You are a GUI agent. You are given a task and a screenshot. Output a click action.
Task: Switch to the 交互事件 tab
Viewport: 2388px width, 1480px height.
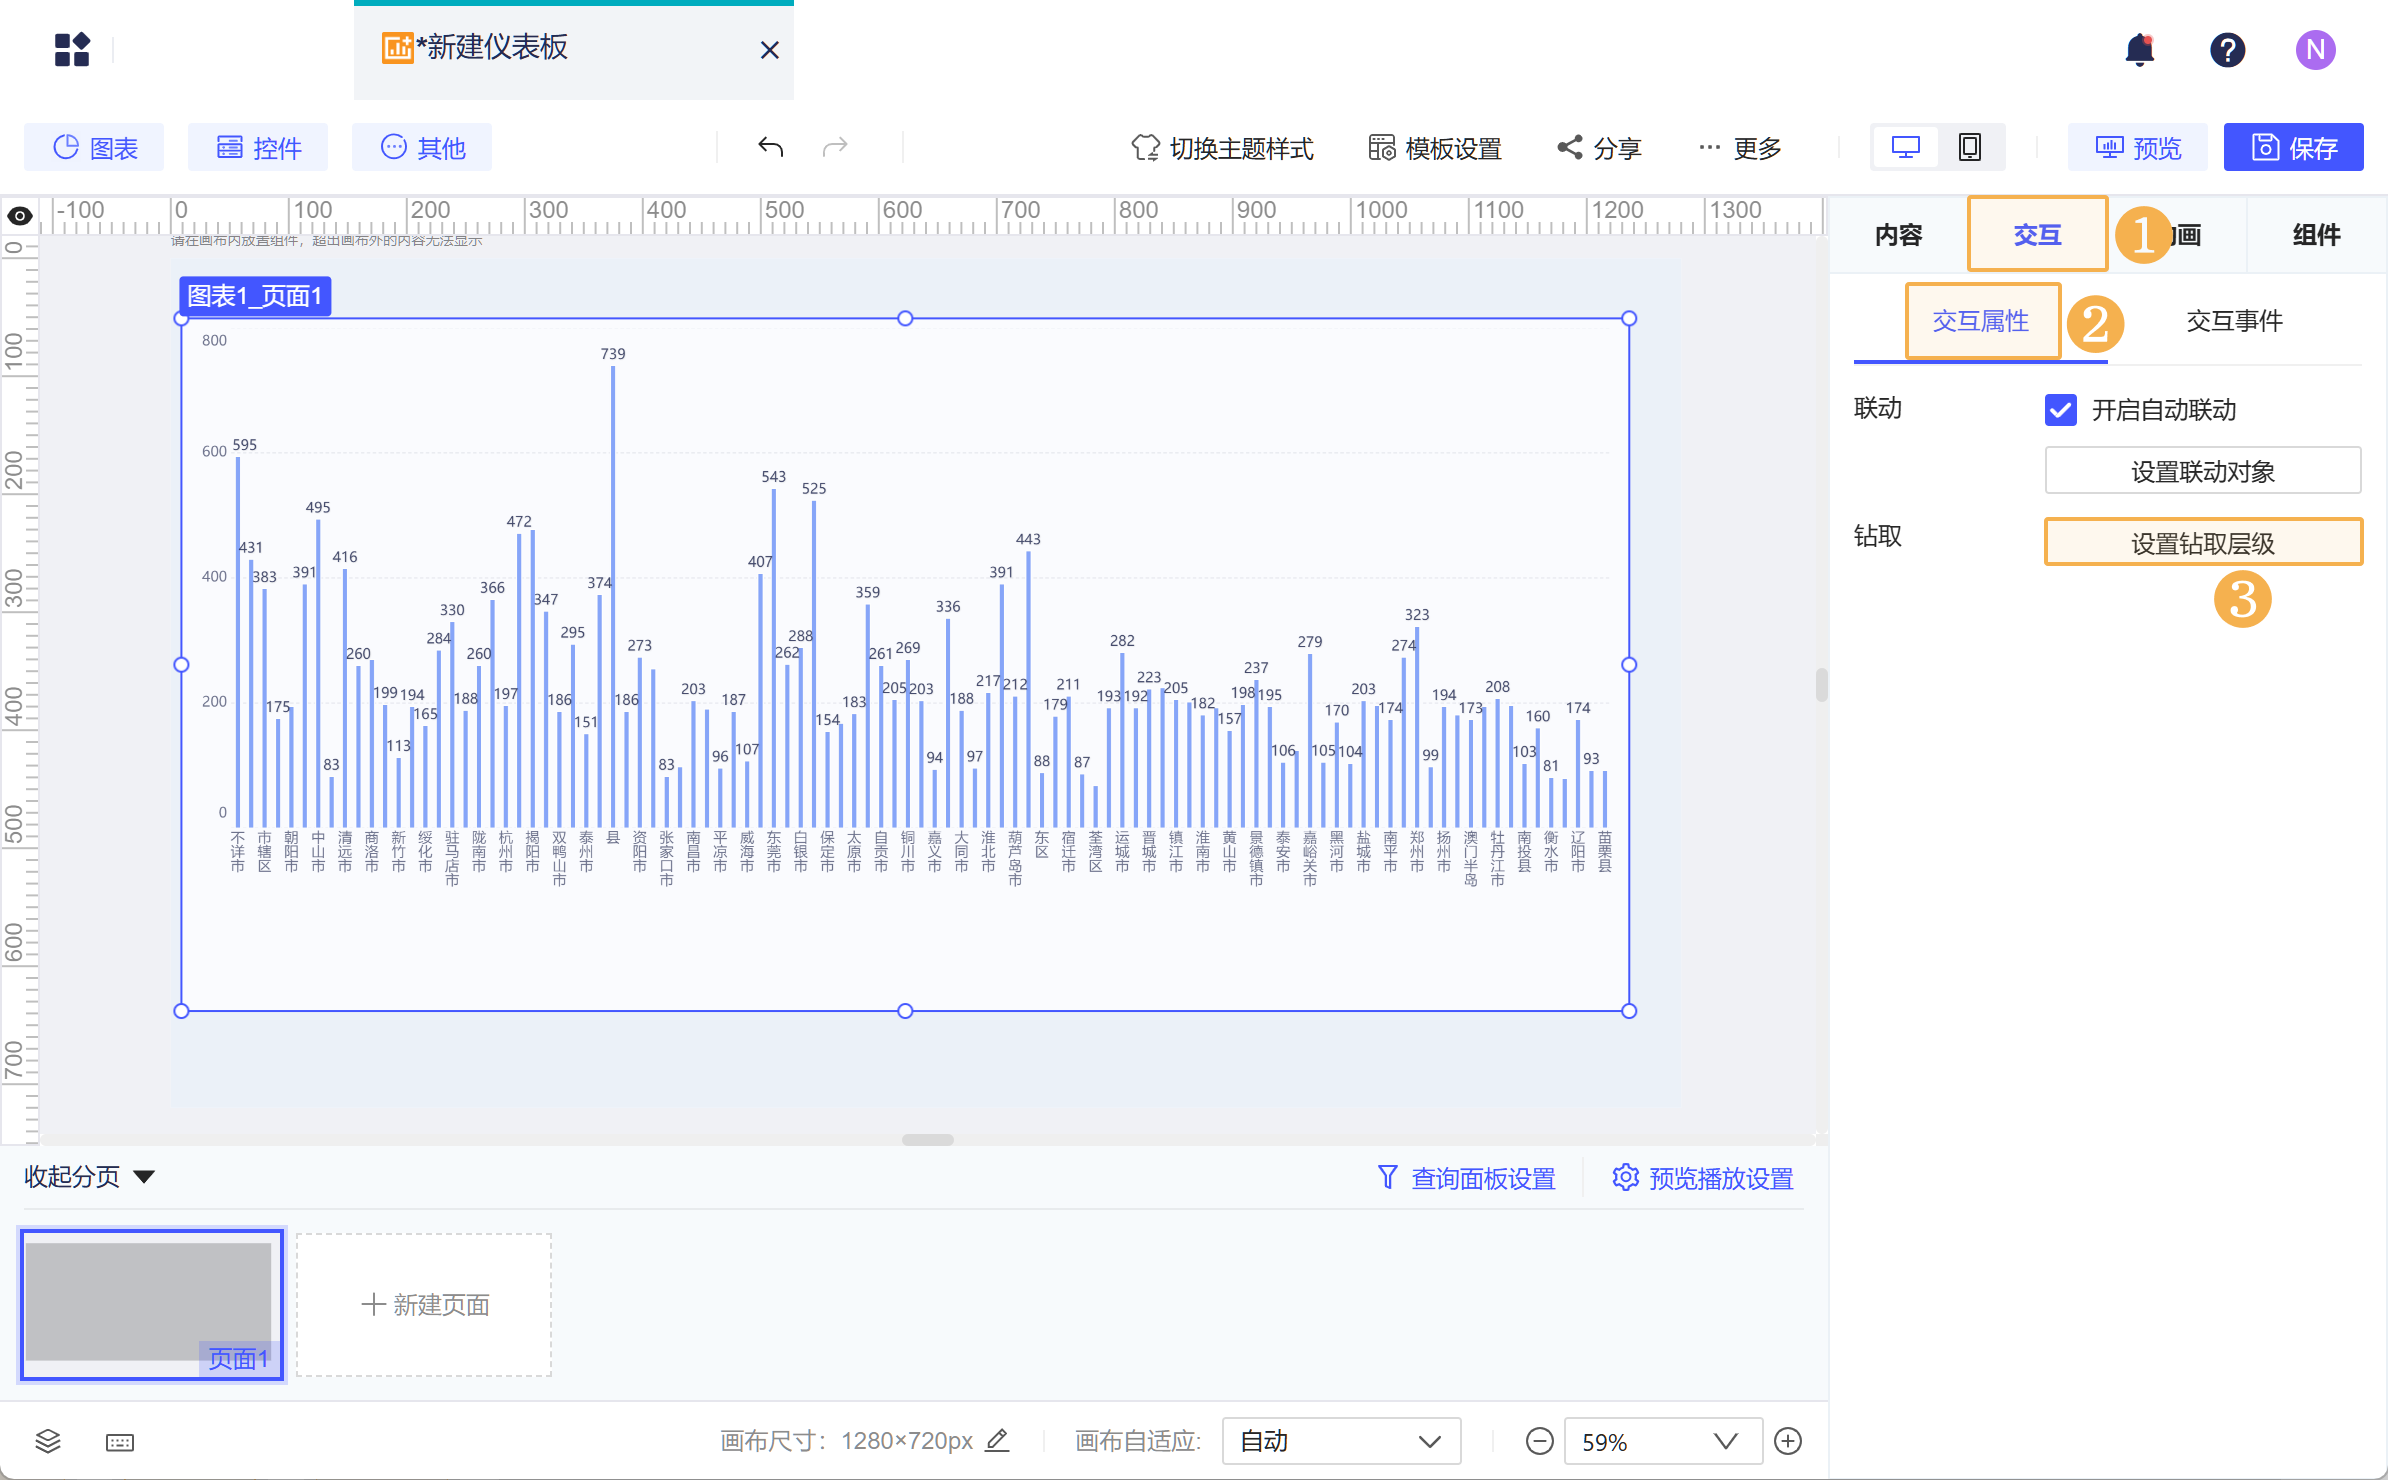coord(2234,321)
